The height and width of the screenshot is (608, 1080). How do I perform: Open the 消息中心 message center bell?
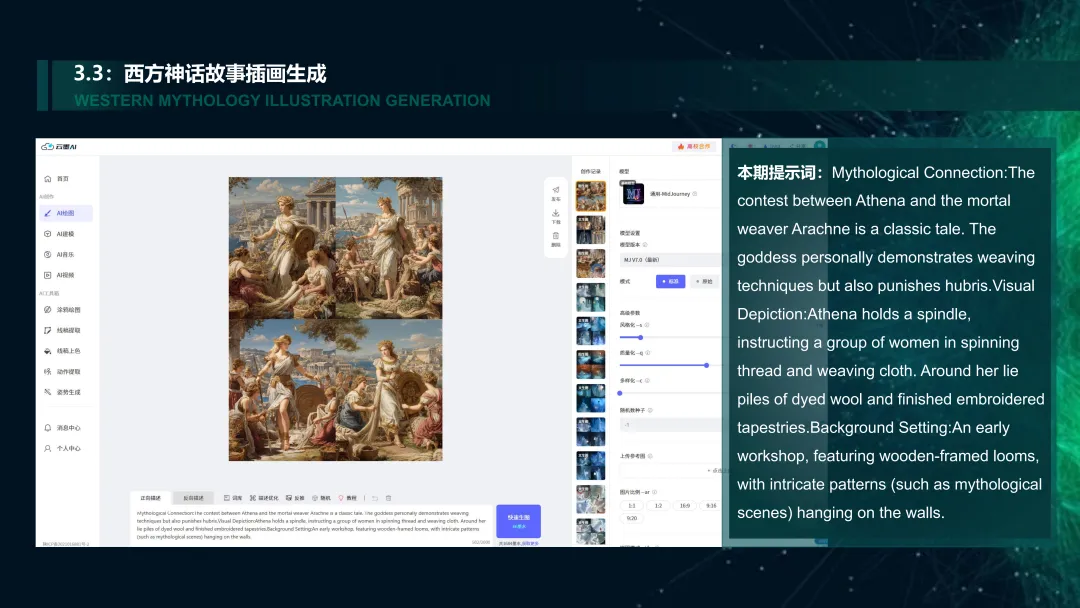click(x=62, y=428)
